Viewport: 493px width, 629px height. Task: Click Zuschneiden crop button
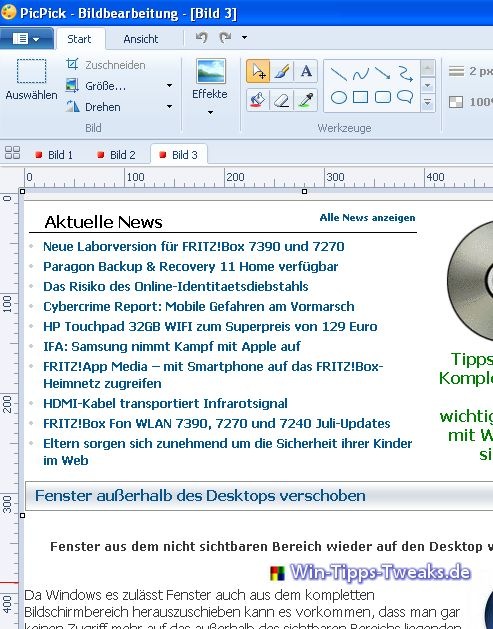pos(105,65)
